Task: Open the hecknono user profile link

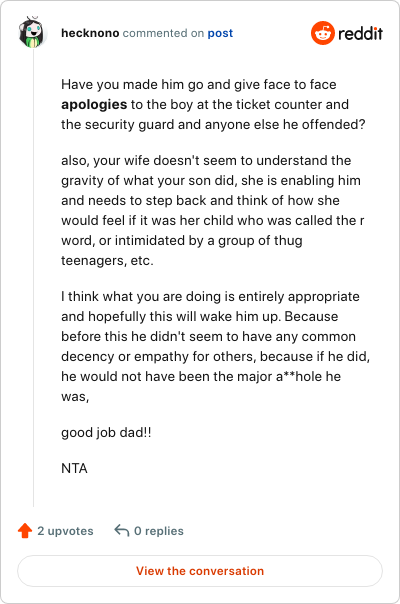Action: [90, 33]
